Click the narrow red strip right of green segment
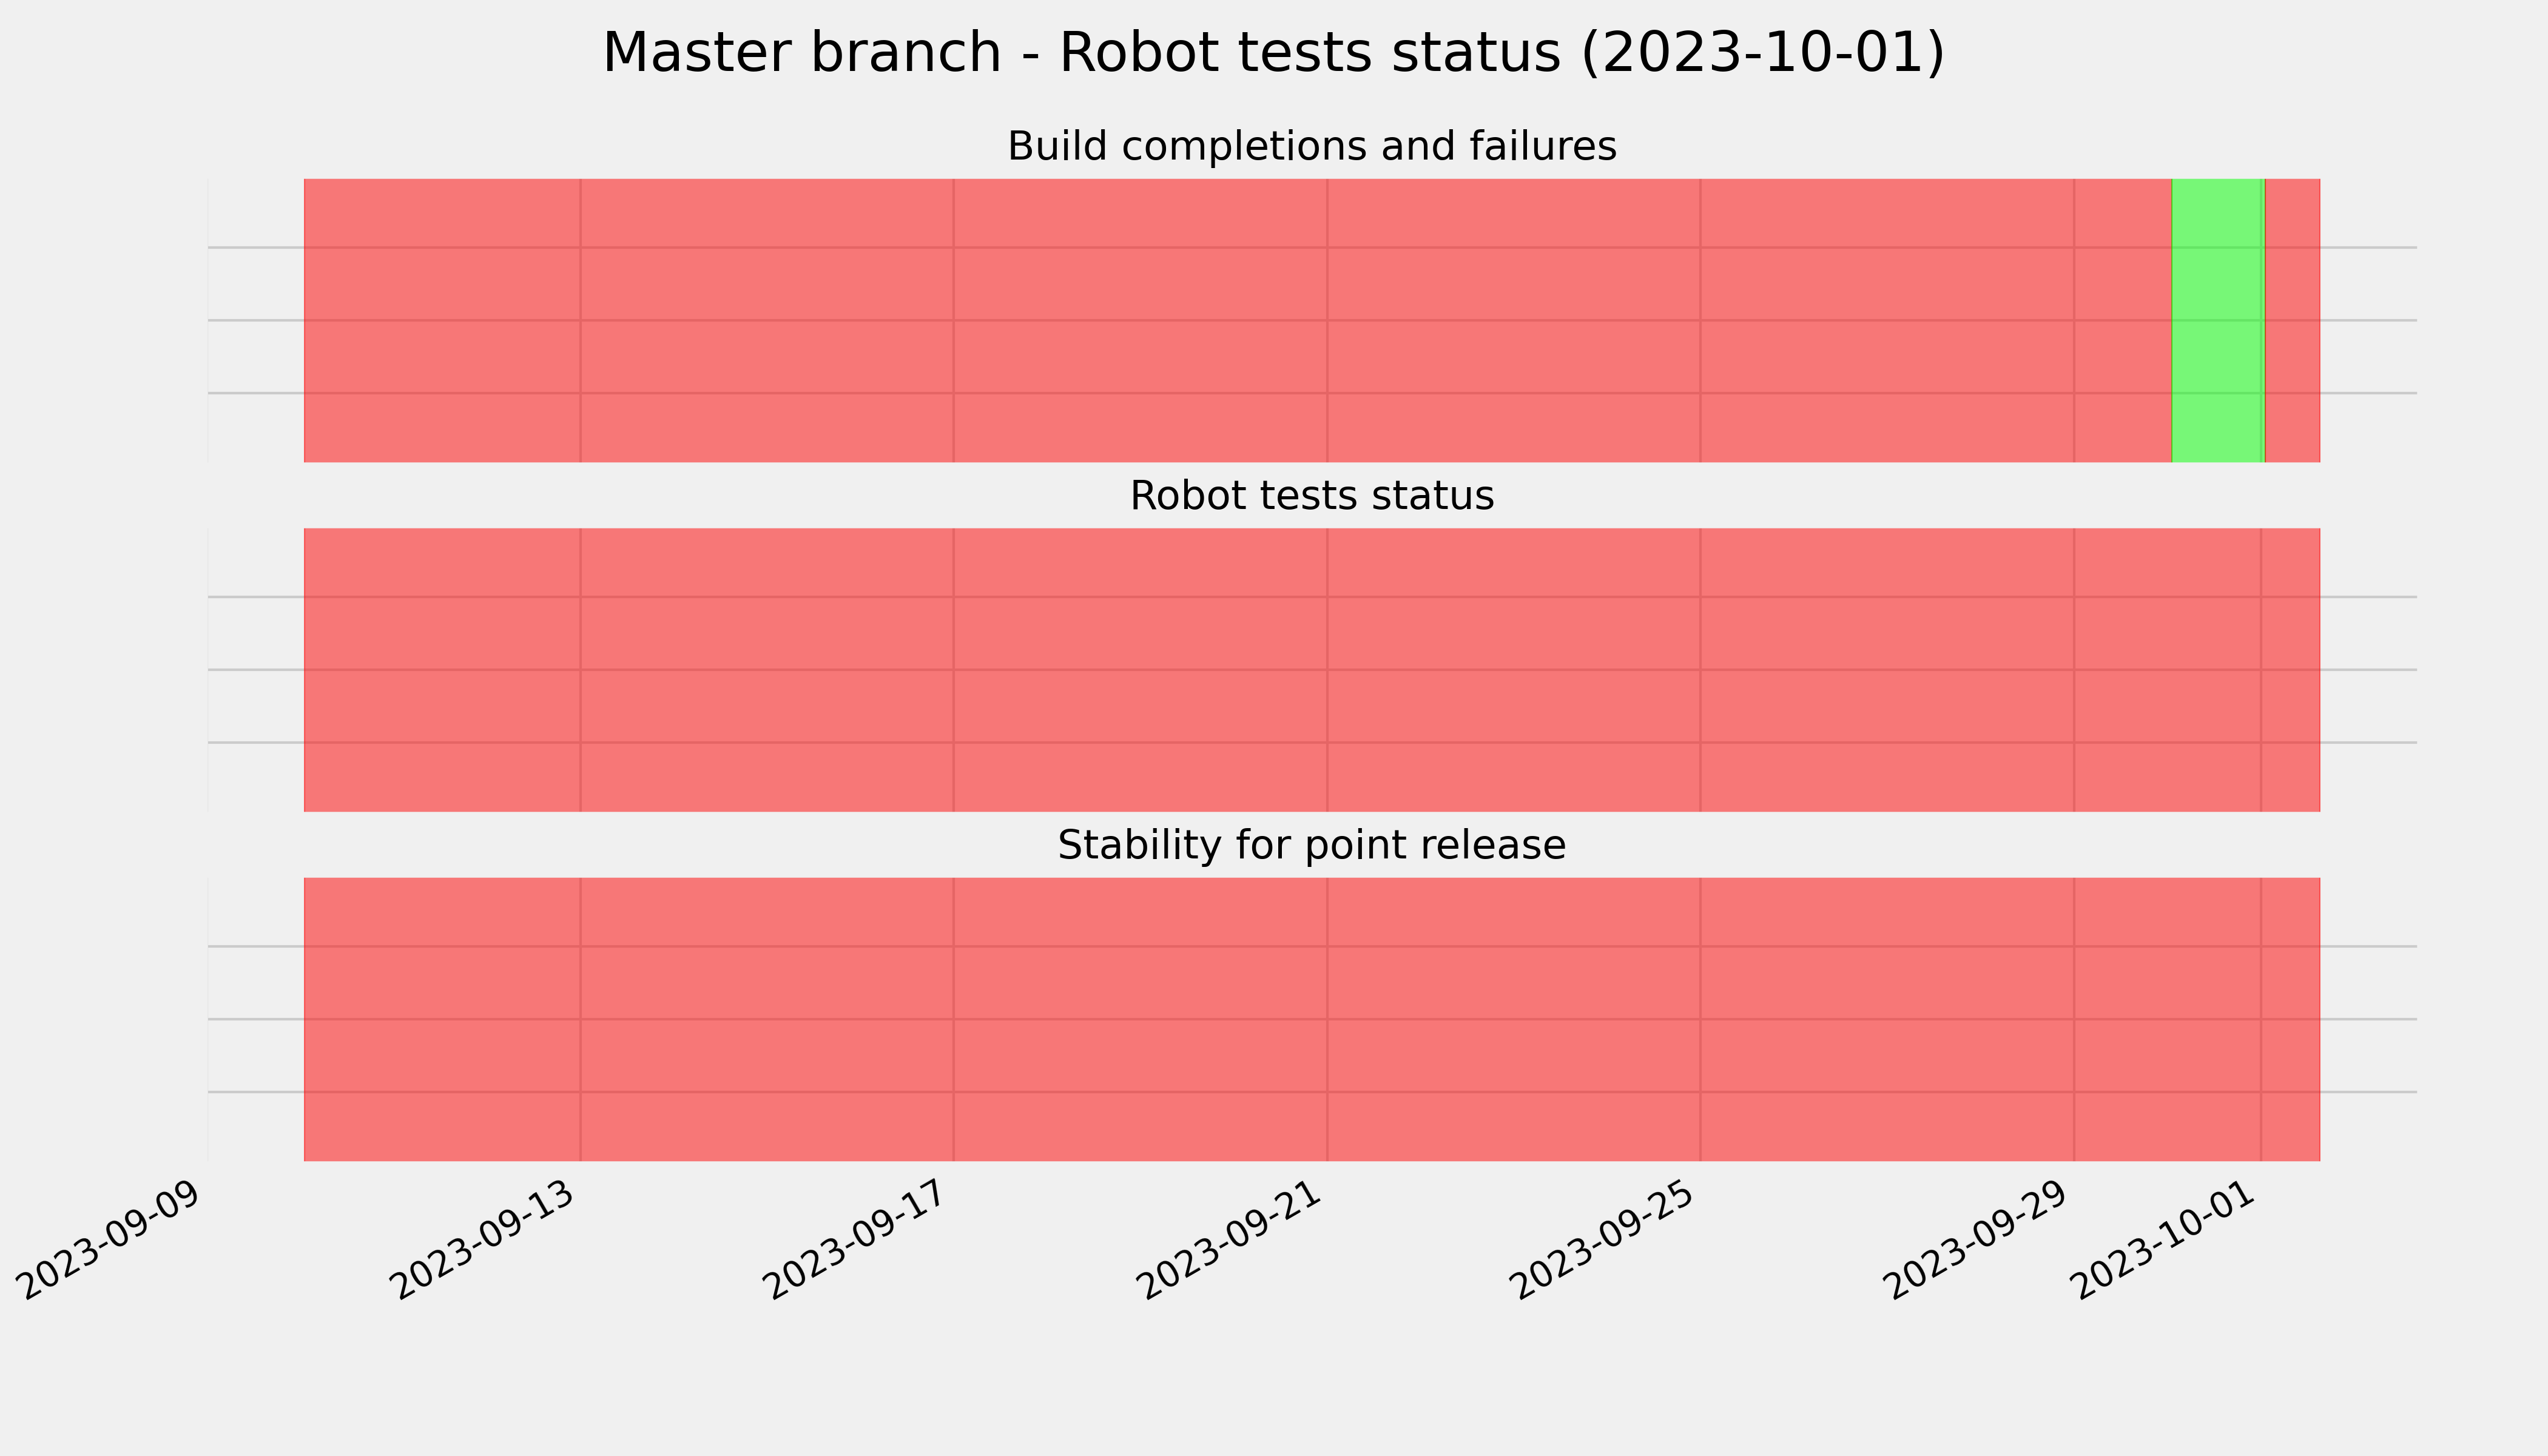 [2293, 320]
